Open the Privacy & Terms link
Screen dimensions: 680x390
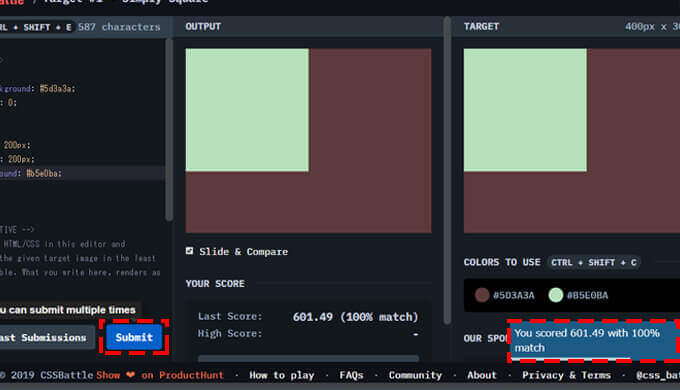(566, 375)
